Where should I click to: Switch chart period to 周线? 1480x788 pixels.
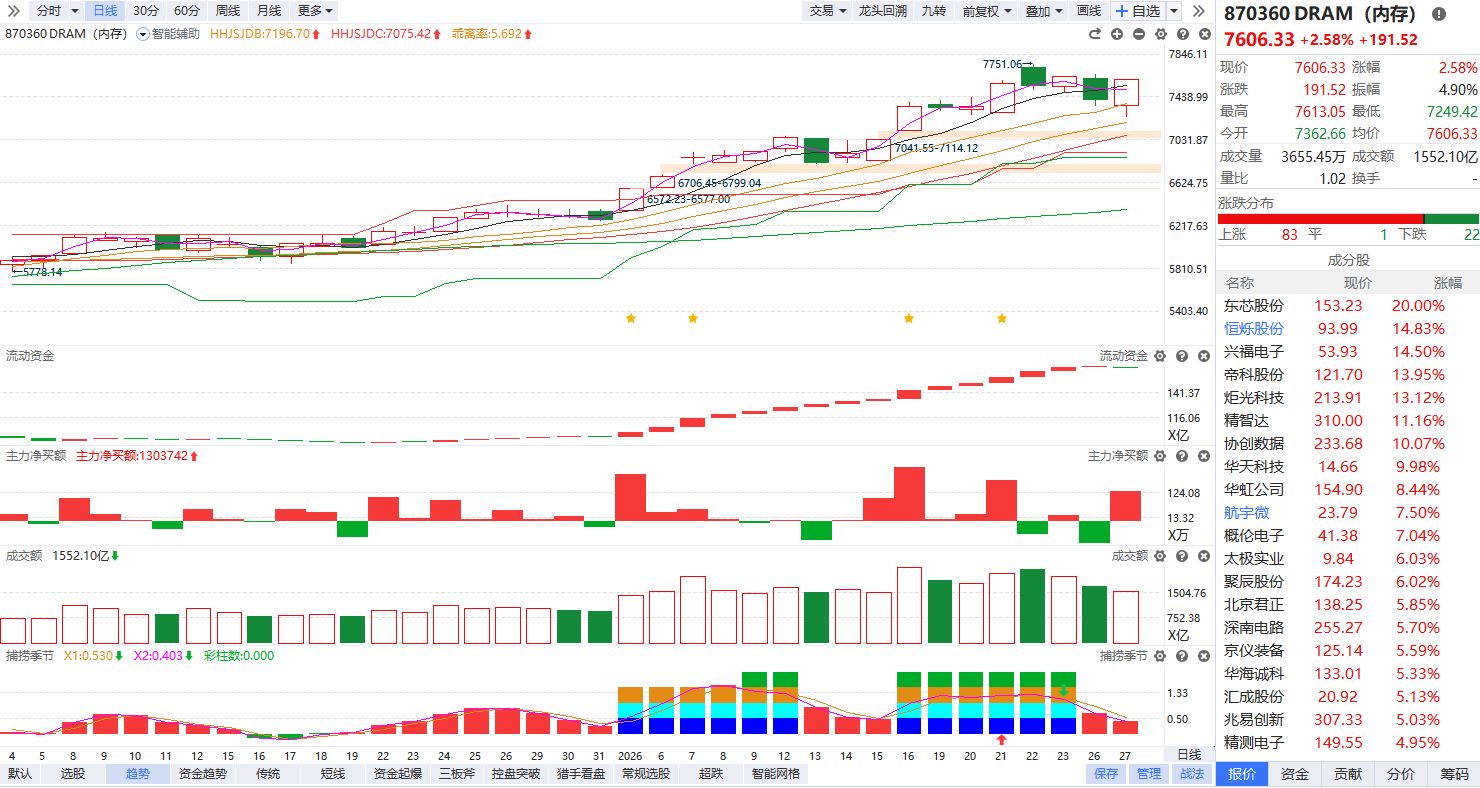228,11
